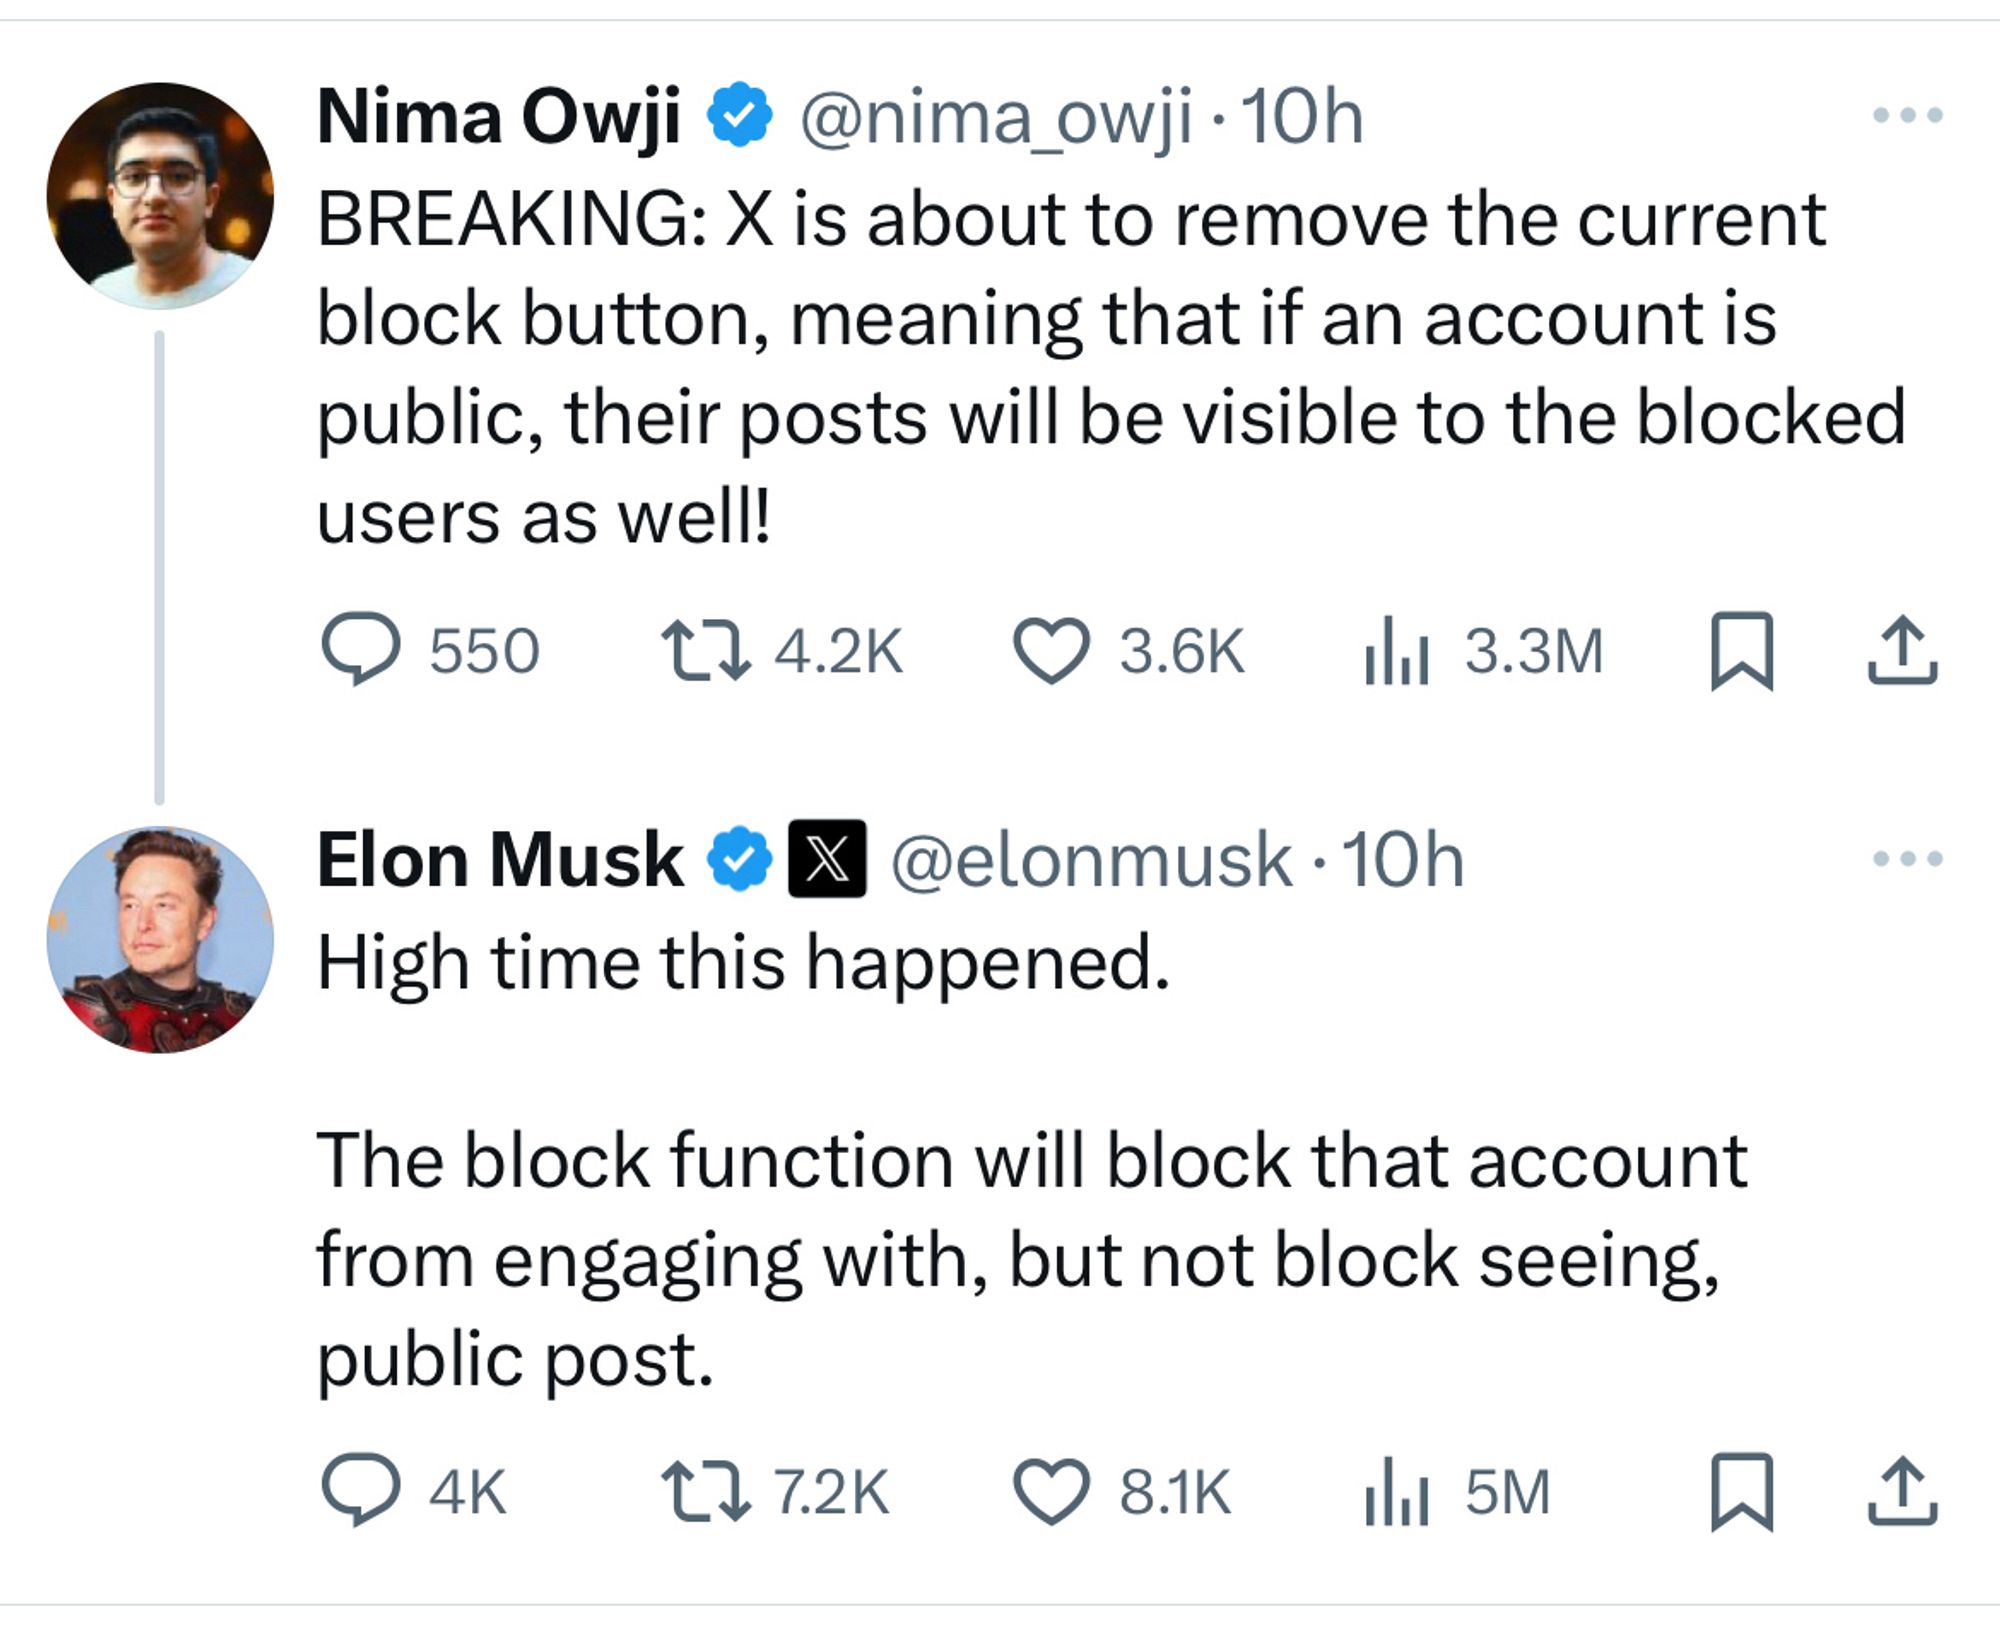Image resolution: width=2000 pixels, height=1638 pixels.
Task: Click the Elon Musk display name
Action: tap(500, 860)
